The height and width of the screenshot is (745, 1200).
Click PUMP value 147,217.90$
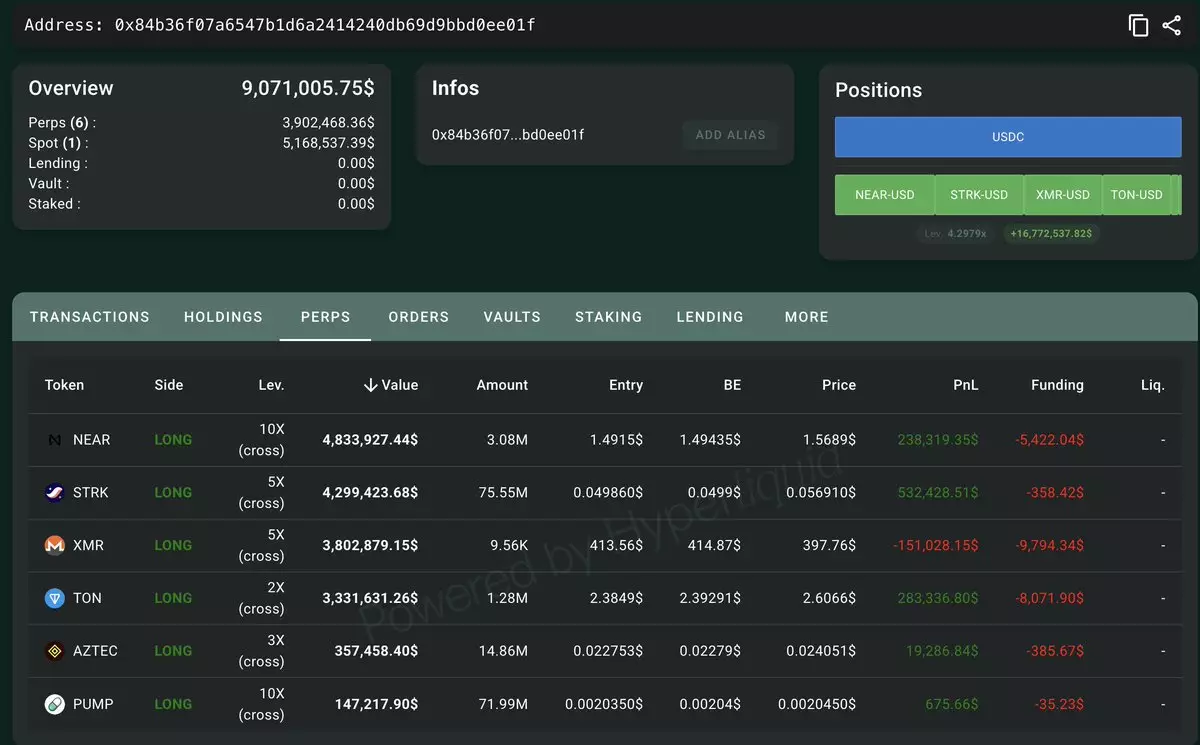tap(376, 704)
